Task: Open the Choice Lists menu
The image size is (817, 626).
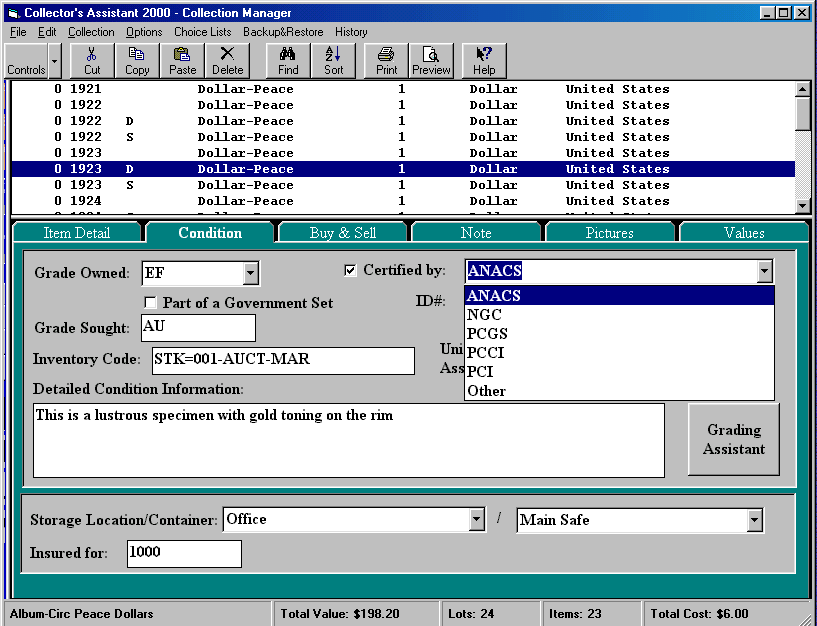Action: [x=203, y=32]
